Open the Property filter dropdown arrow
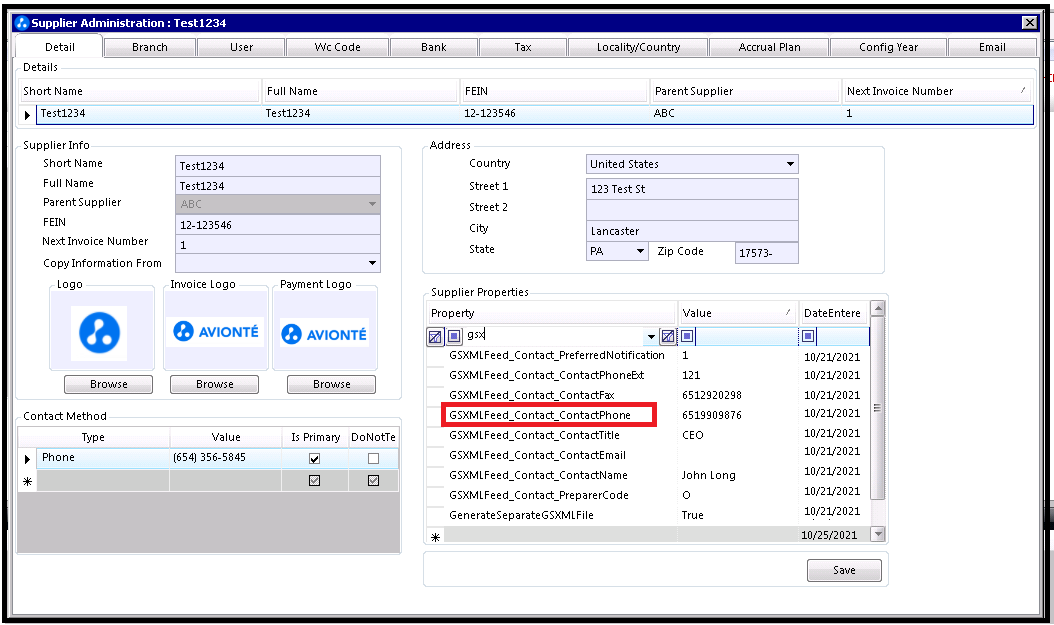 [651, 336]
